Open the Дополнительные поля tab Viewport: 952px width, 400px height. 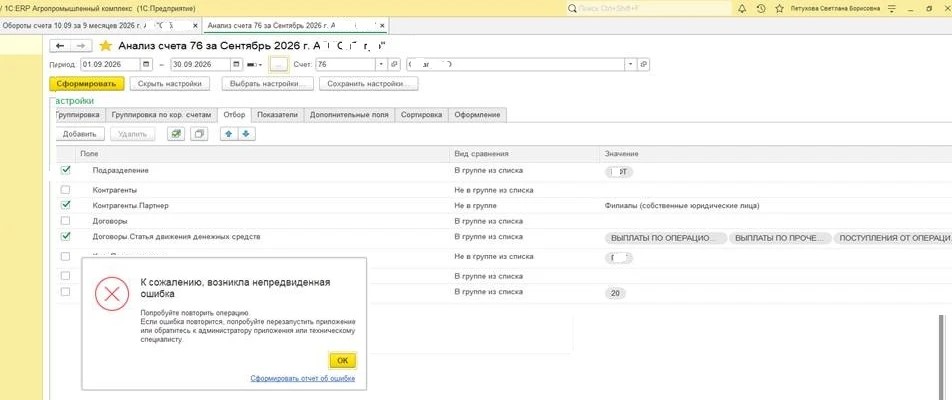(349, 115)
